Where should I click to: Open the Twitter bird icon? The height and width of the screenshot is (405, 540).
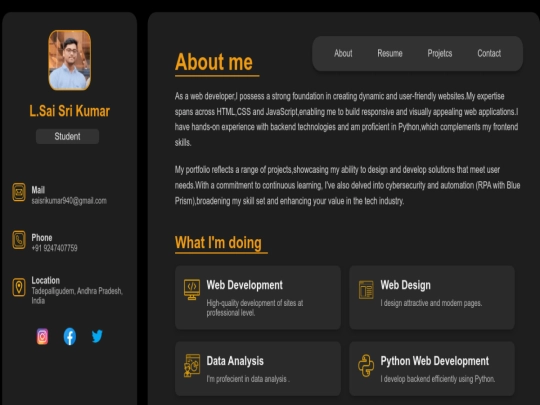click(97, 336)
